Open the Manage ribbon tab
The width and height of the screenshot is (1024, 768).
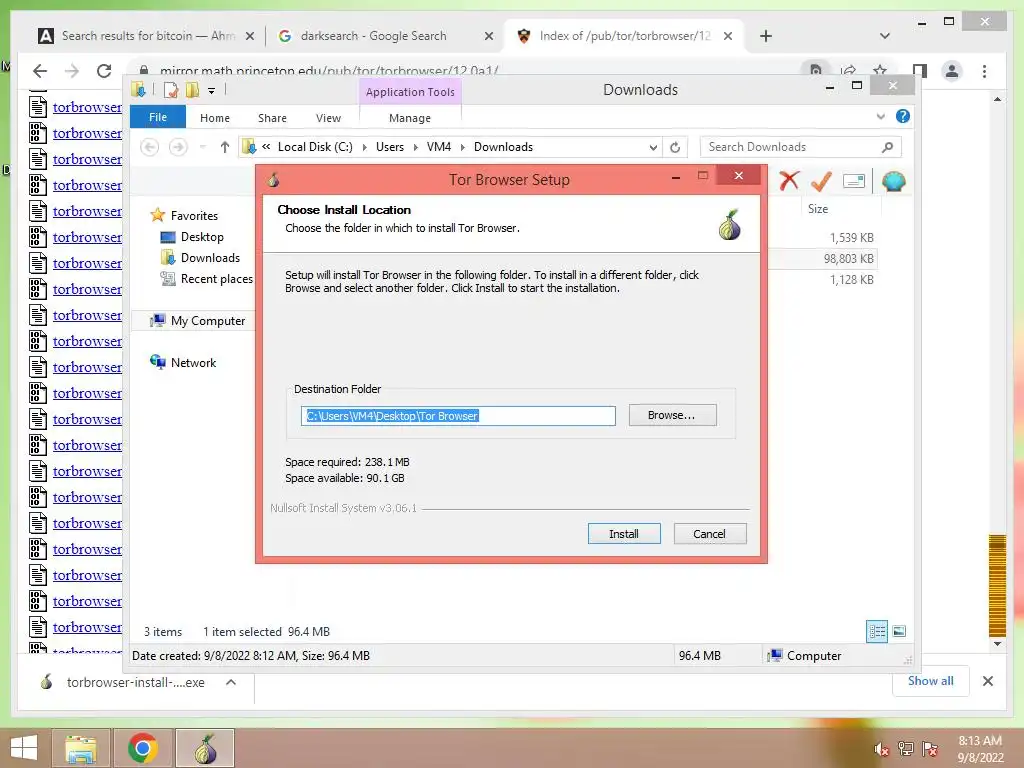point(410,118)
